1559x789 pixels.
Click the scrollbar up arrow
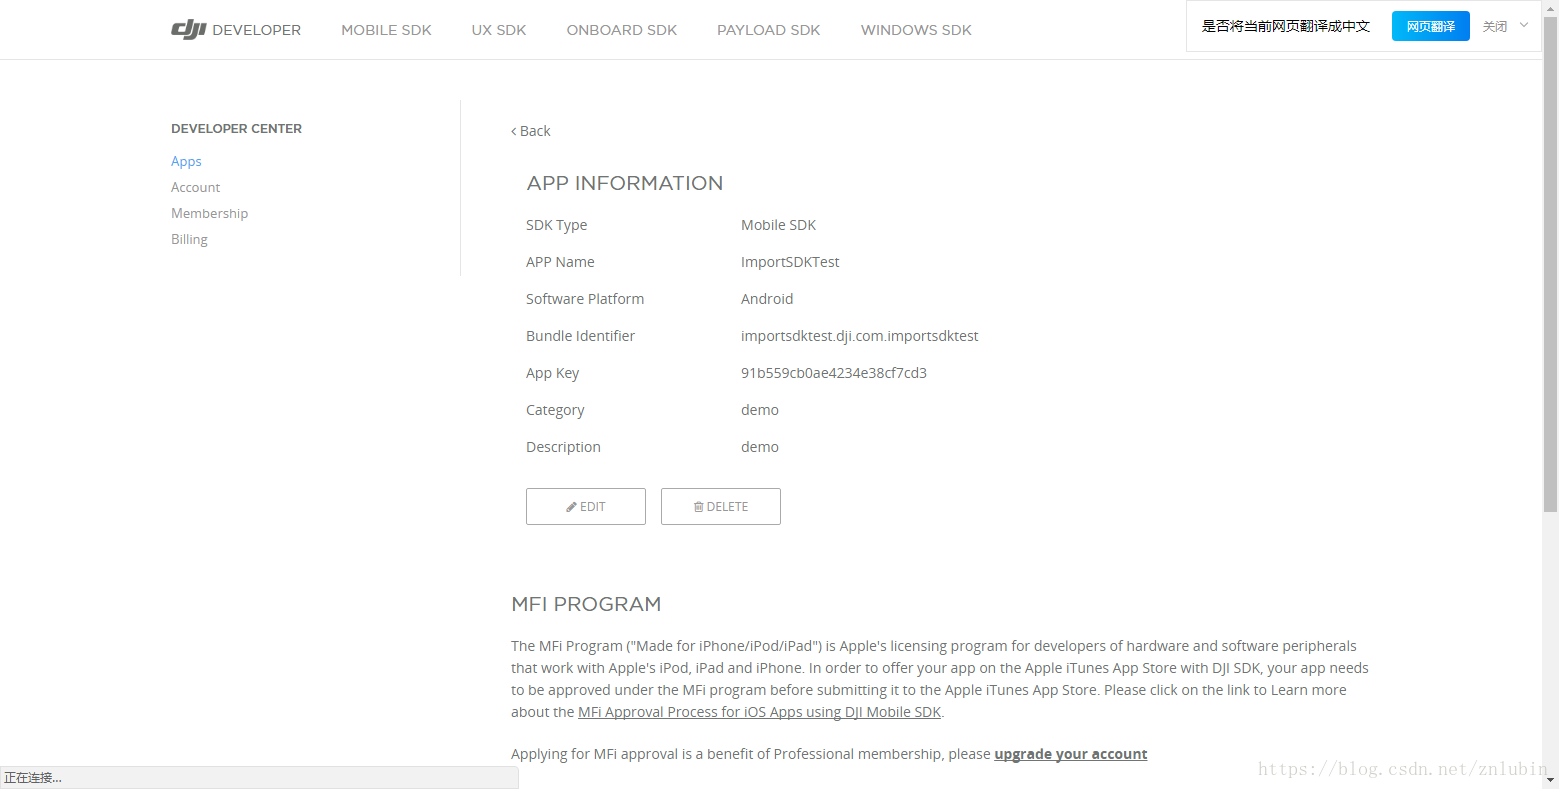click(x=1550, y=8)
